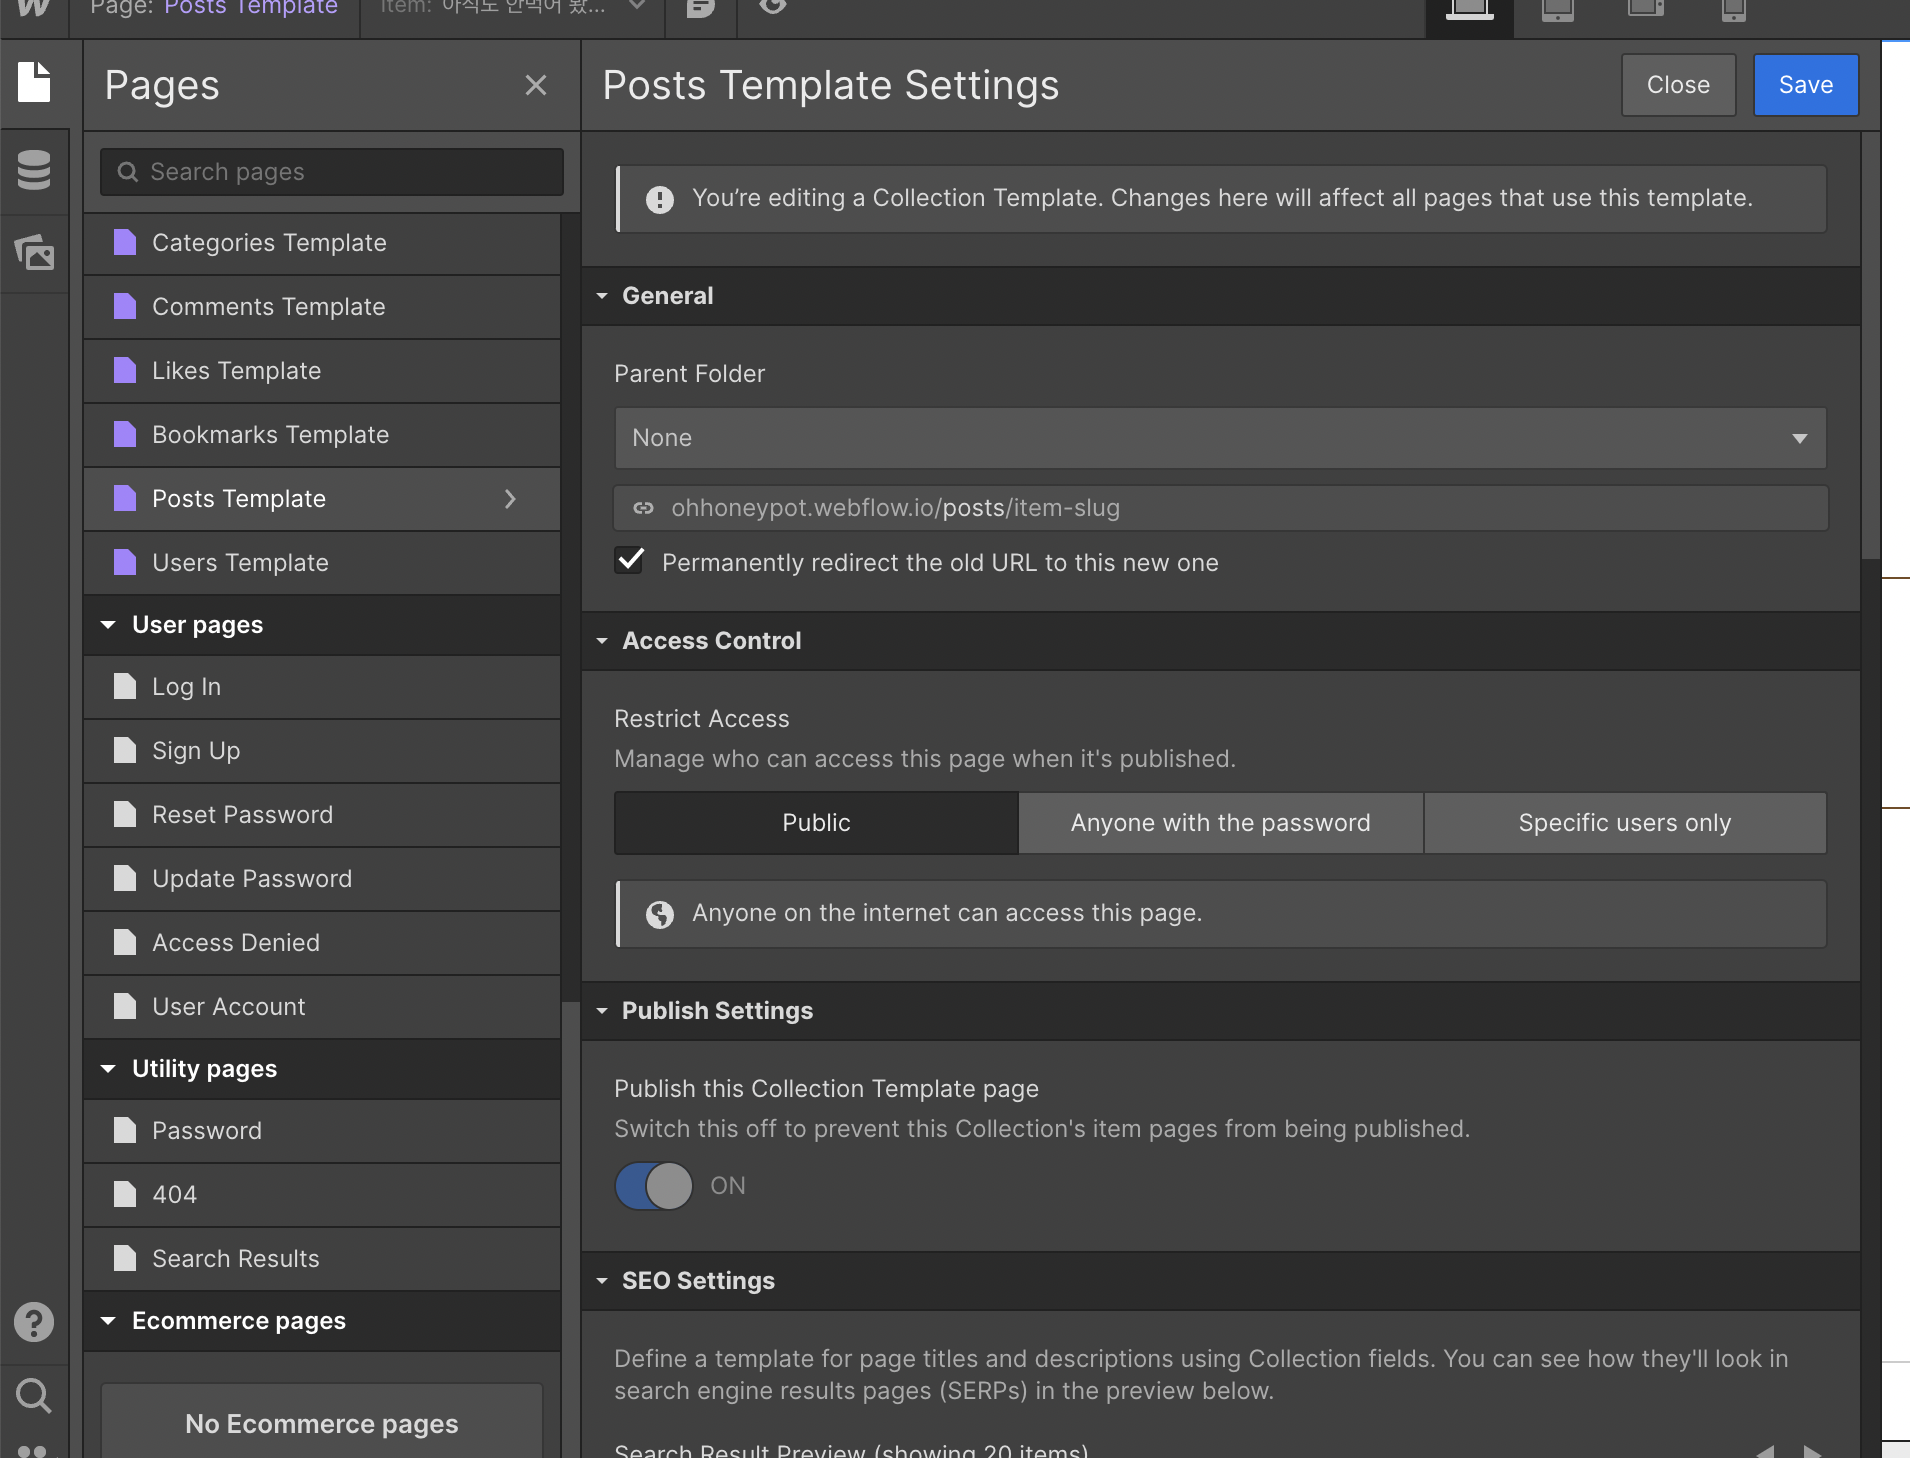Open the Access Denied page
This screenshot has width=1910, height=1458.
point(322,943)
